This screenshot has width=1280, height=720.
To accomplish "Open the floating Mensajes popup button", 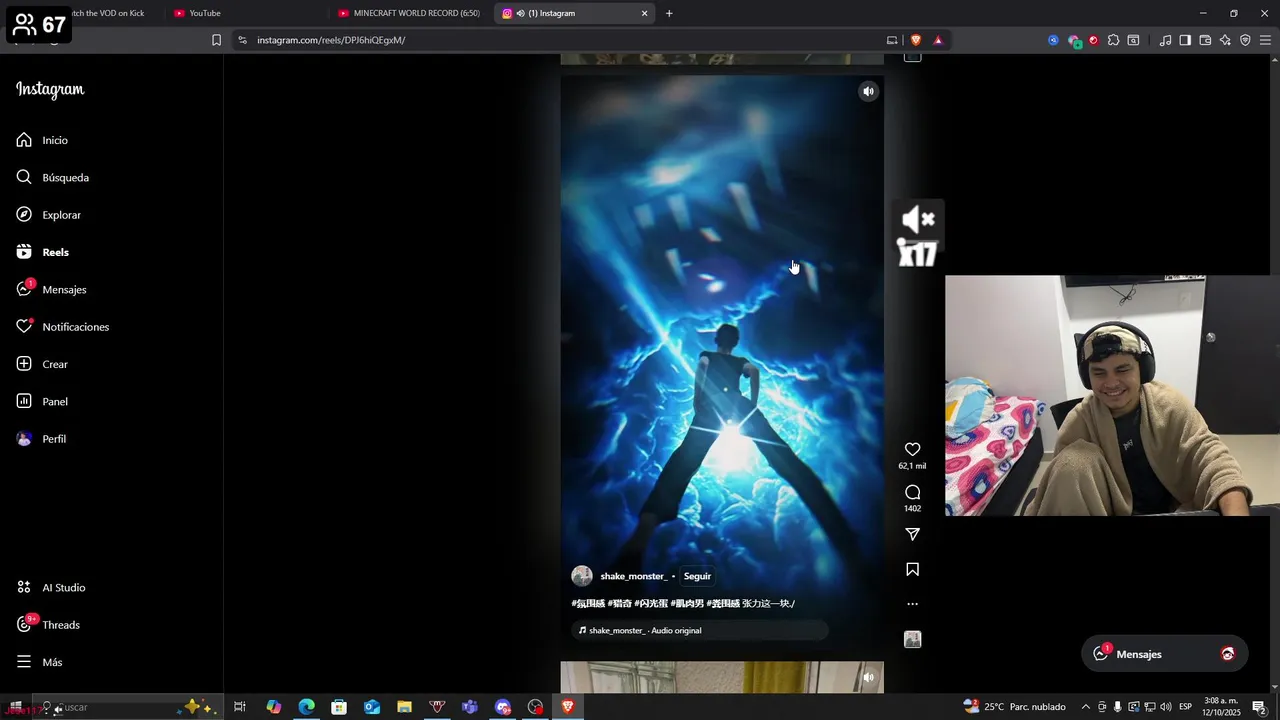I will (x=1164, y=654).
